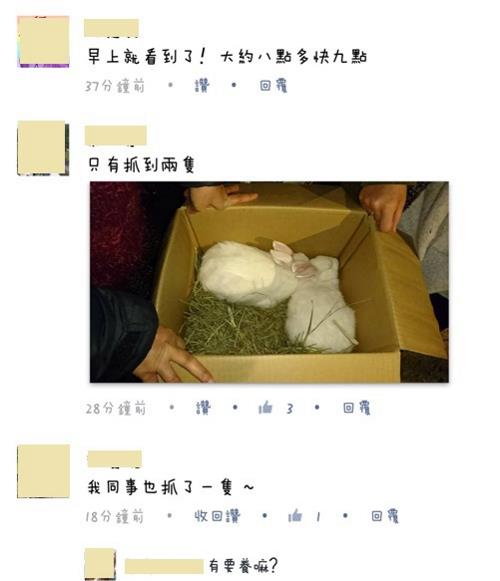Open avatar beside 我同事也抓了一隻 comment
The image size is (500, 581).
click(x=43, y=471)
